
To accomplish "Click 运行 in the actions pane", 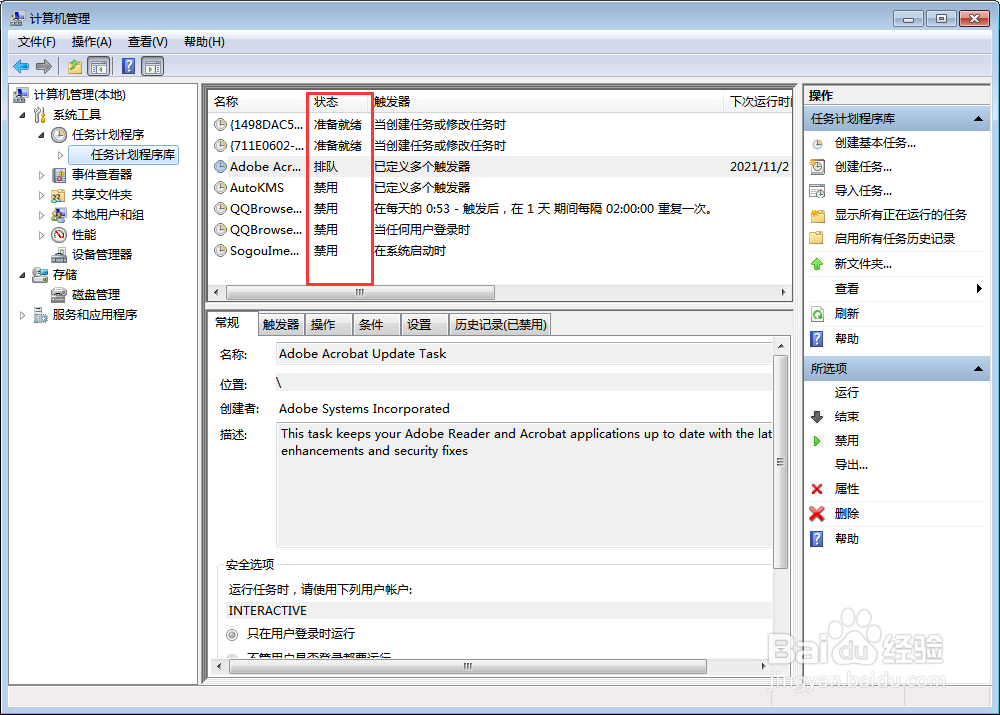I will tap(846, 393).
